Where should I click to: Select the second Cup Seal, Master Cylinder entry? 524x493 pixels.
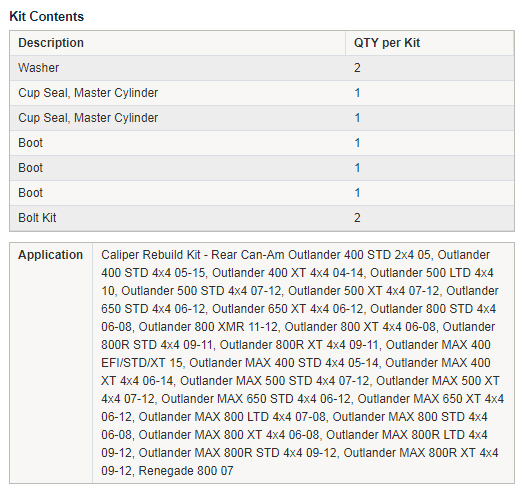point(88,118)
